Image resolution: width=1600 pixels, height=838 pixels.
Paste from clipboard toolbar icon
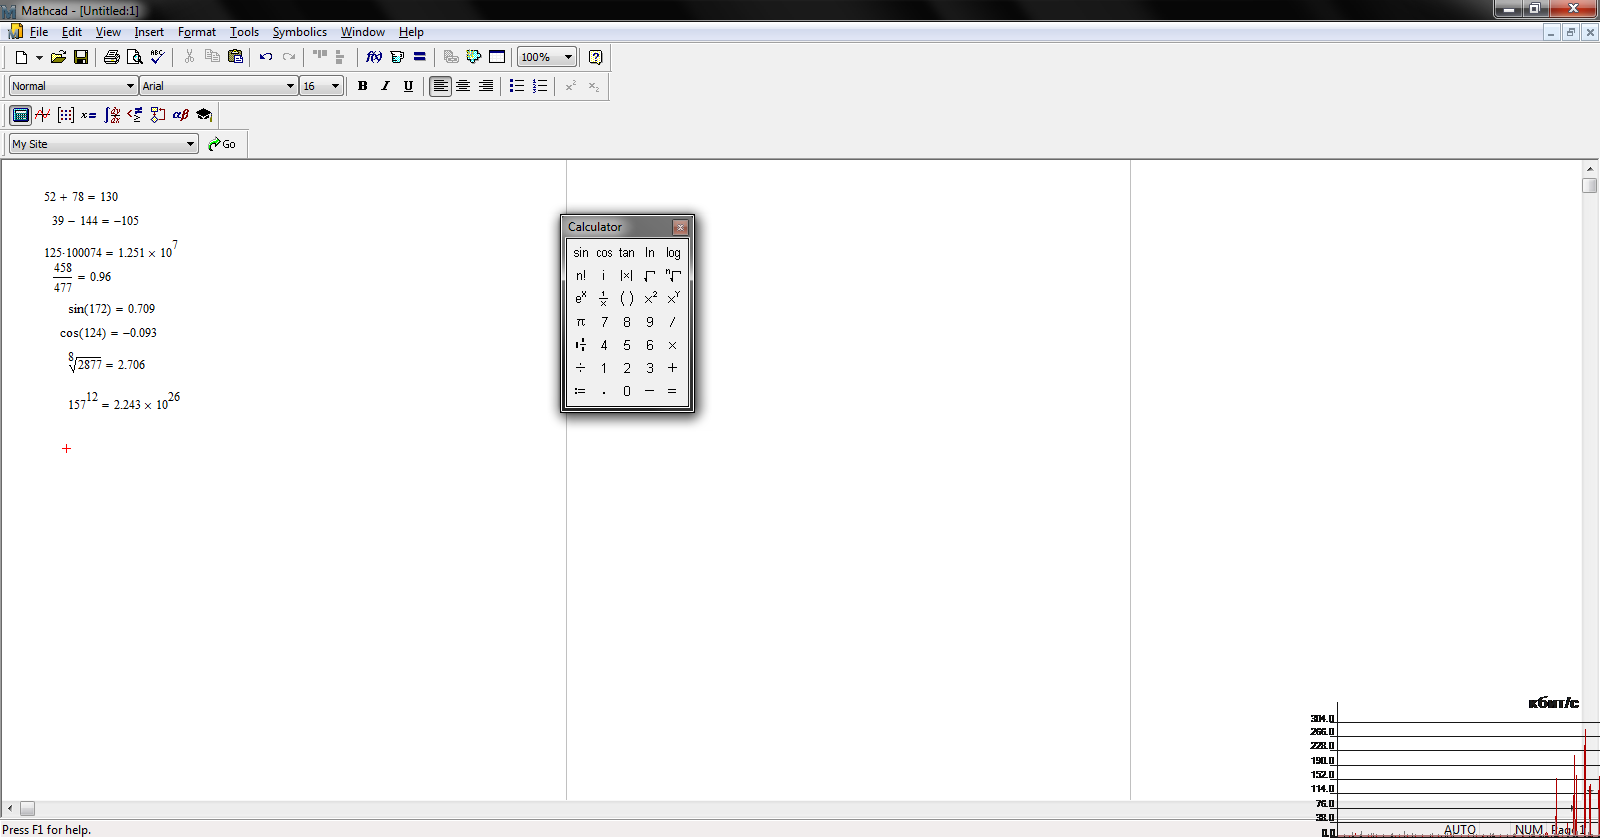[x=236, y=57]
